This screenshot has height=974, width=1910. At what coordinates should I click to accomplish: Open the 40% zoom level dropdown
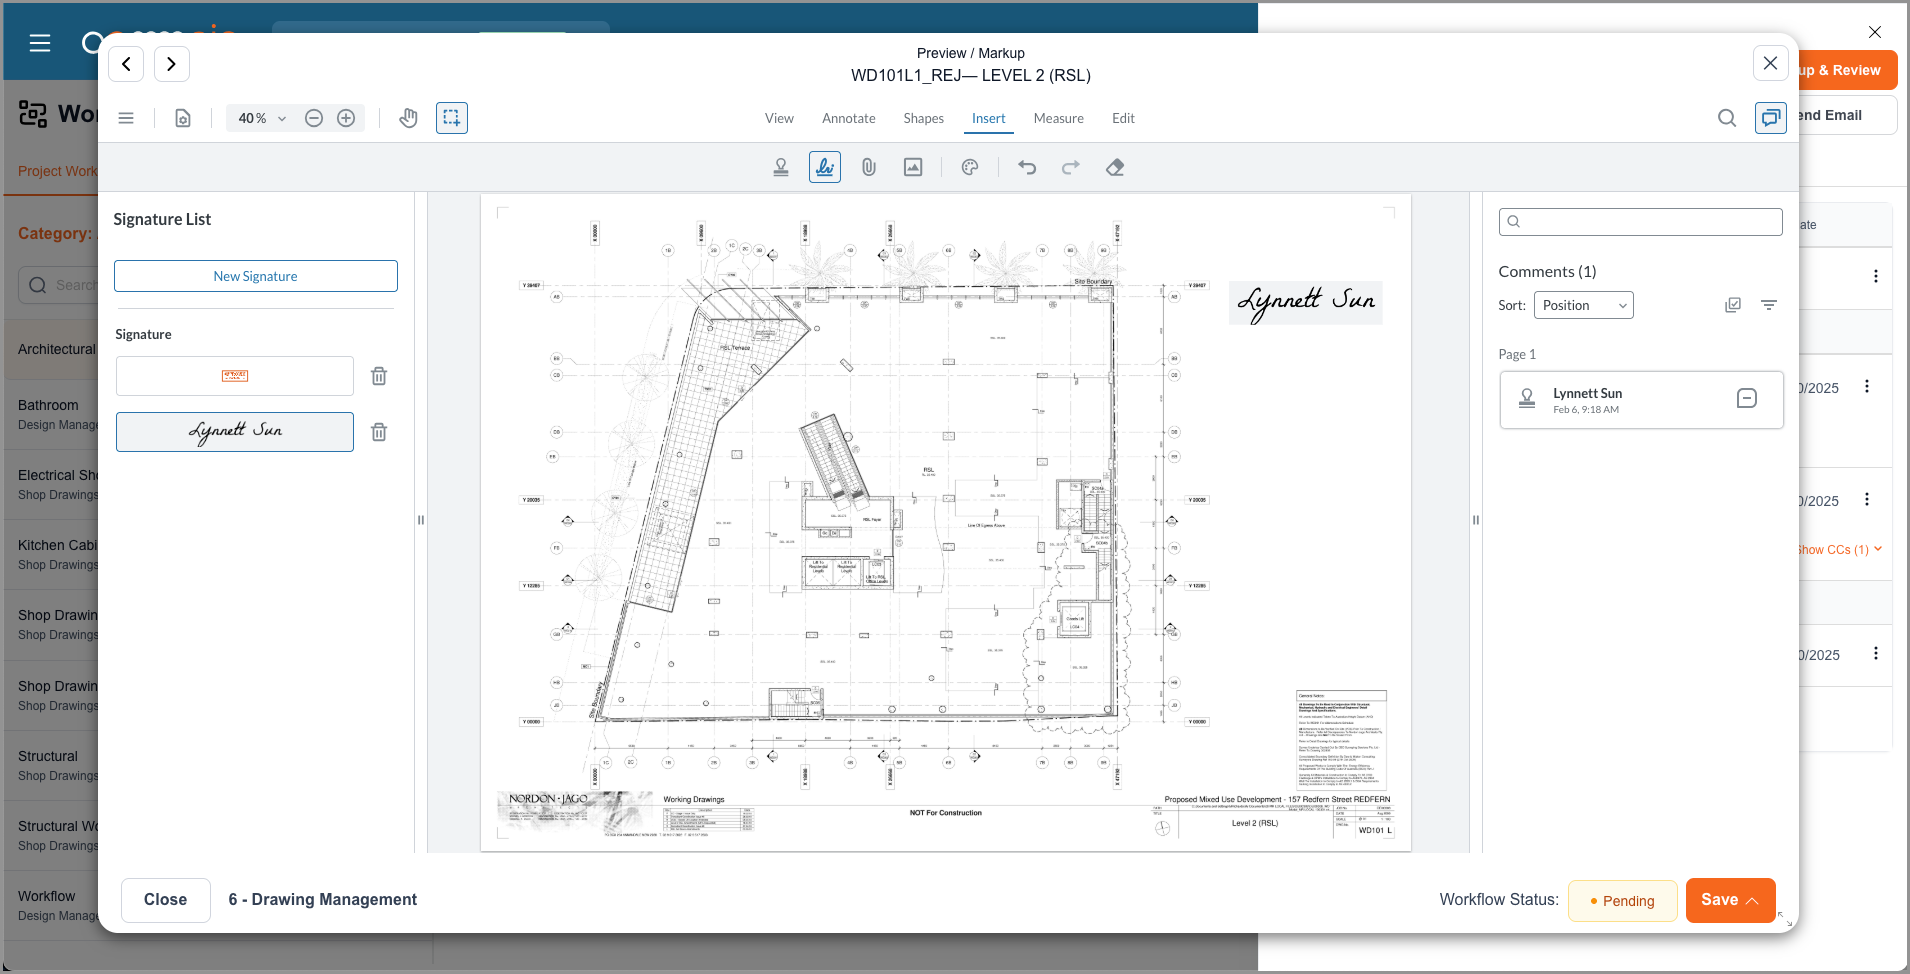[x=262, y=118]
